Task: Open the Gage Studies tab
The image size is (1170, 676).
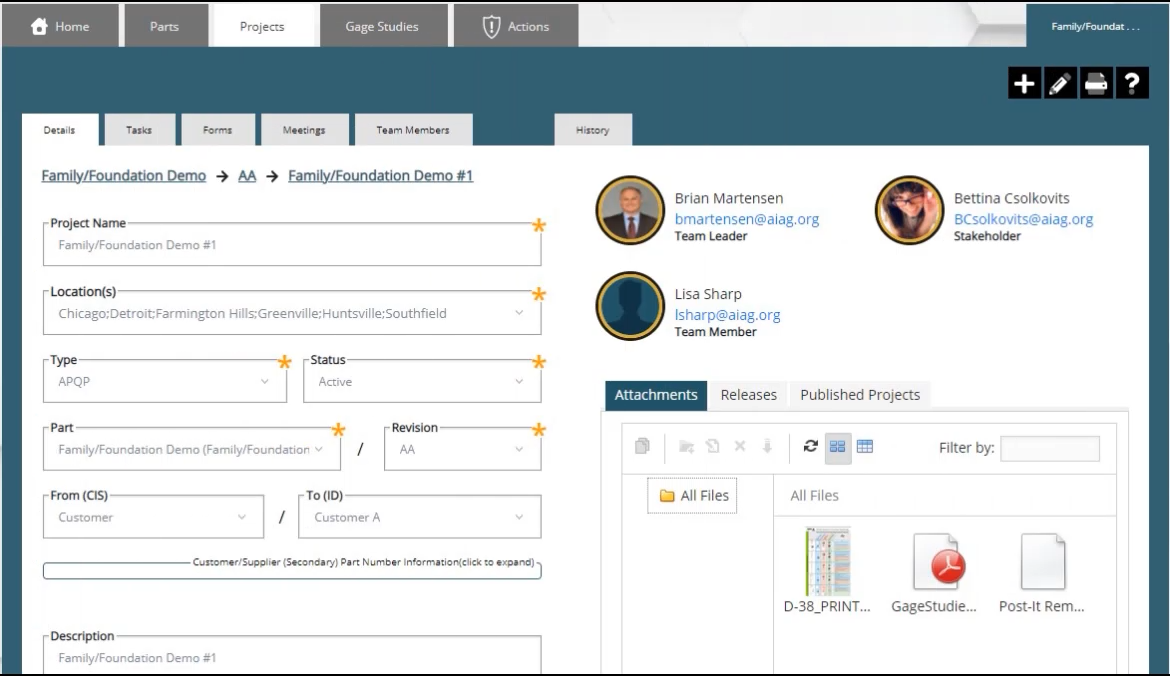Action: click(382, 27)
